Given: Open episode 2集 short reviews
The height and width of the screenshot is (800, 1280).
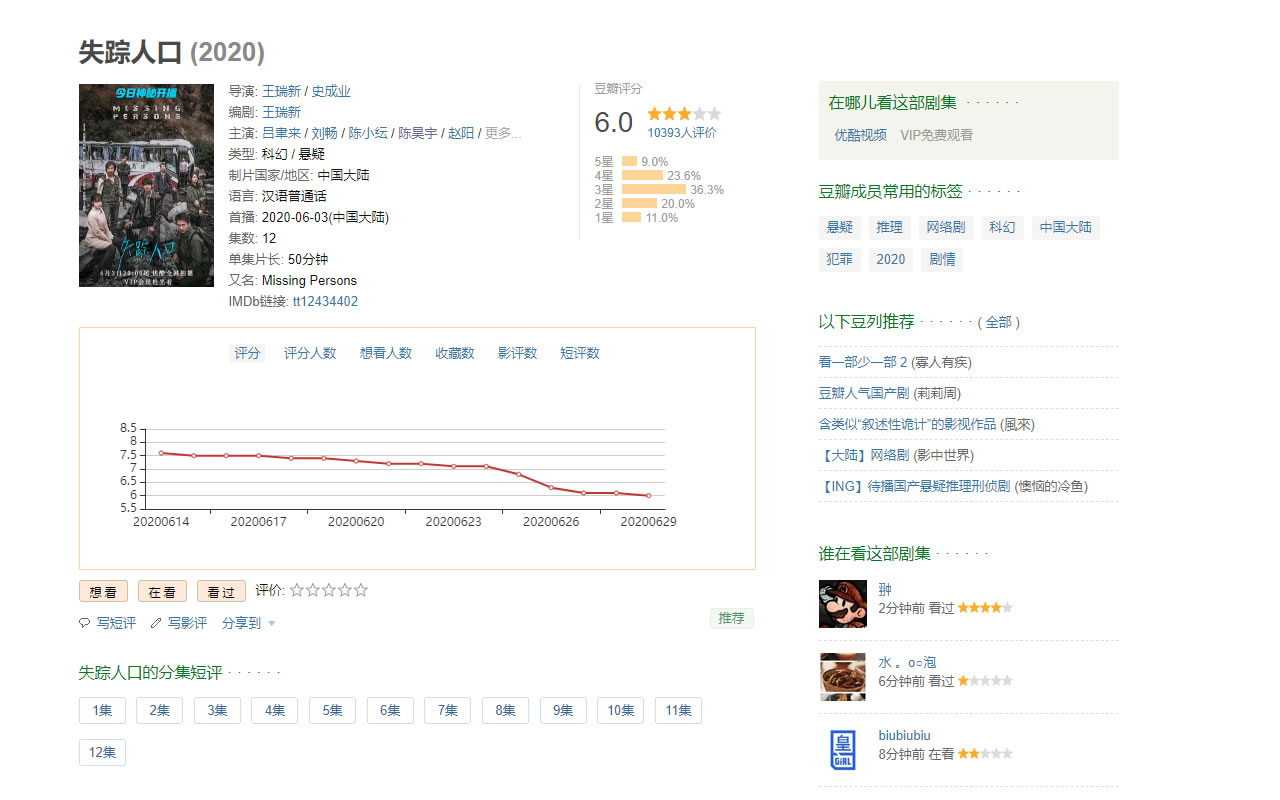Looking at the screenshot, I should tap(160, 711).
